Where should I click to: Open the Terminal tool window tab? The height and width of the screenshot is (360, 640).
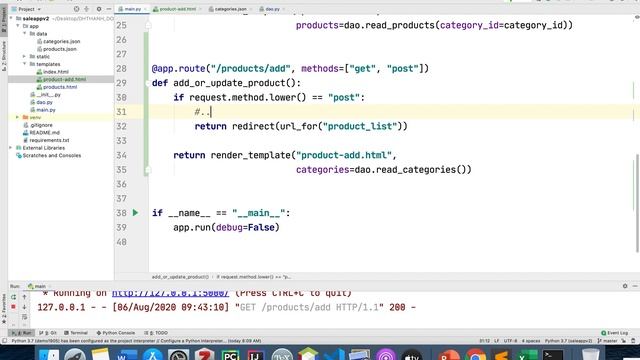point(76,333)
